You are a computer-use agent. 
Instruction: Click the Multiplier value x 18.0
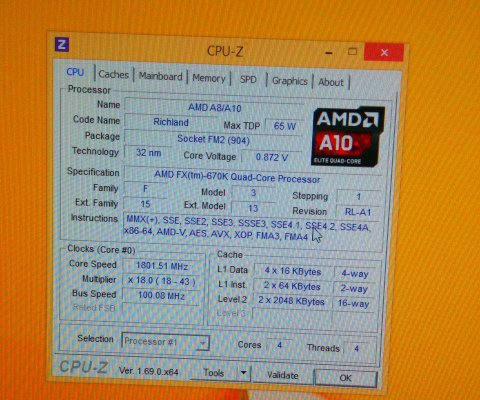pyautogui.click(x=162, y=281)
